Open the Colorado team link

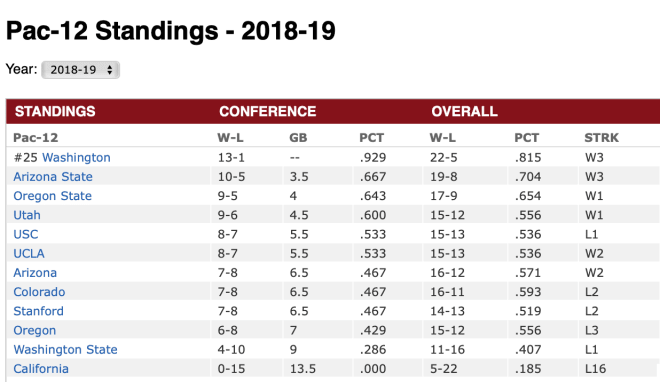39,292
